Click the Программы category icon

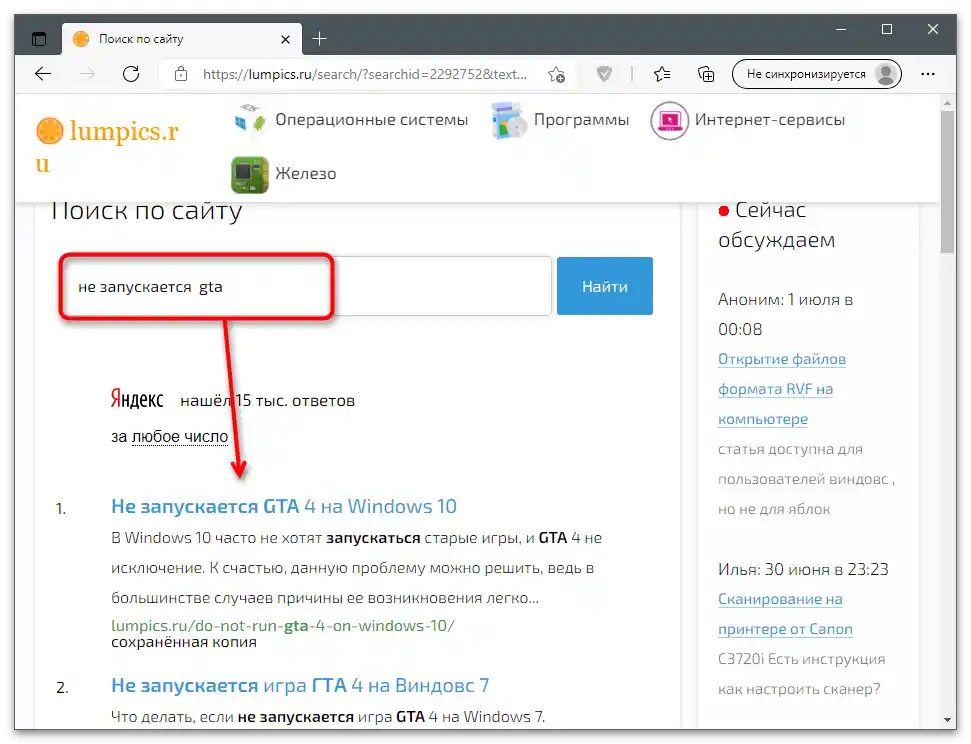pos(508,120)
